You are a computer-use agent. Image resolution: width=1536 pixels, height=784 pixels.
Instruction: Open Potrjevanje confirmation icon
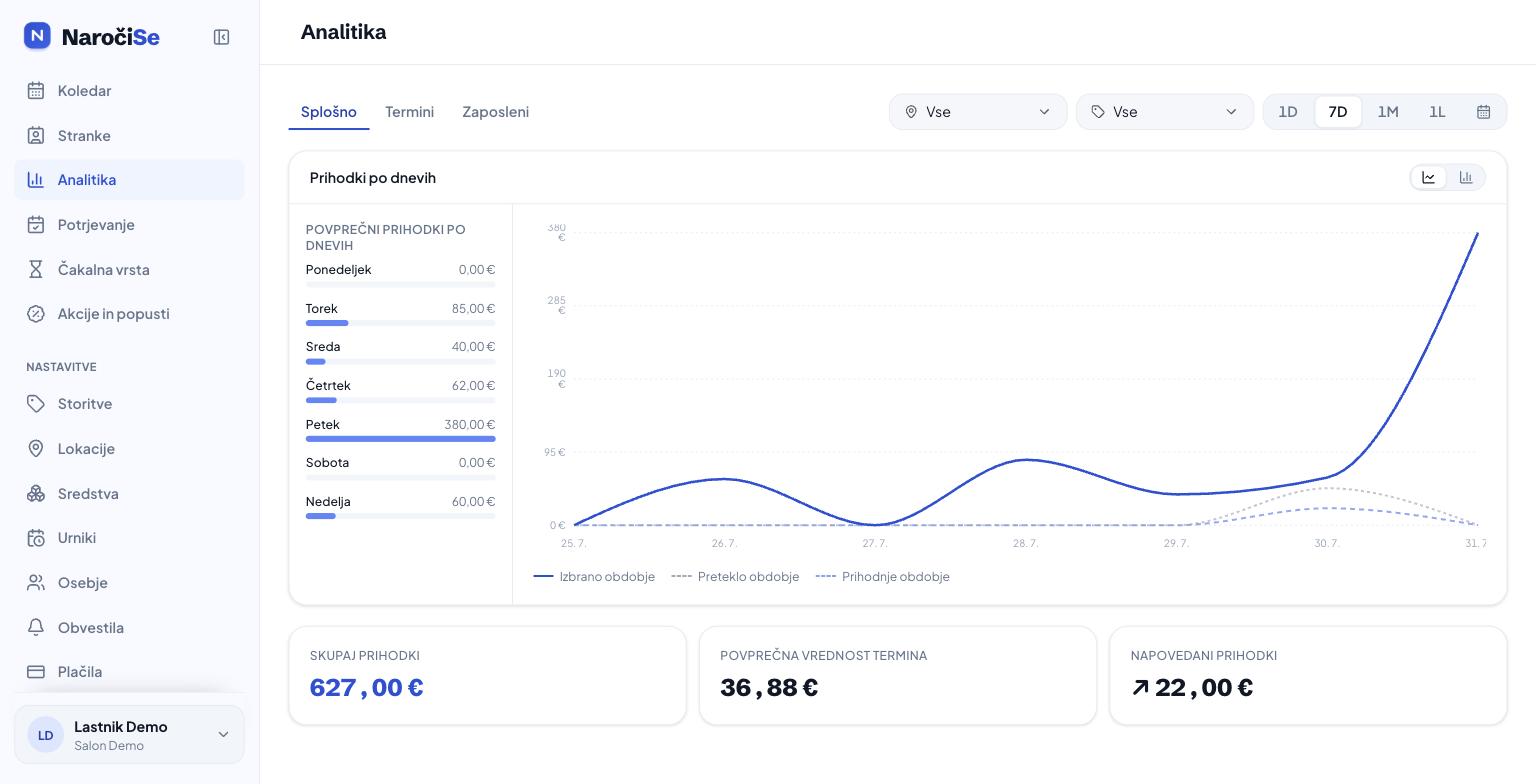tap(36, 225)
